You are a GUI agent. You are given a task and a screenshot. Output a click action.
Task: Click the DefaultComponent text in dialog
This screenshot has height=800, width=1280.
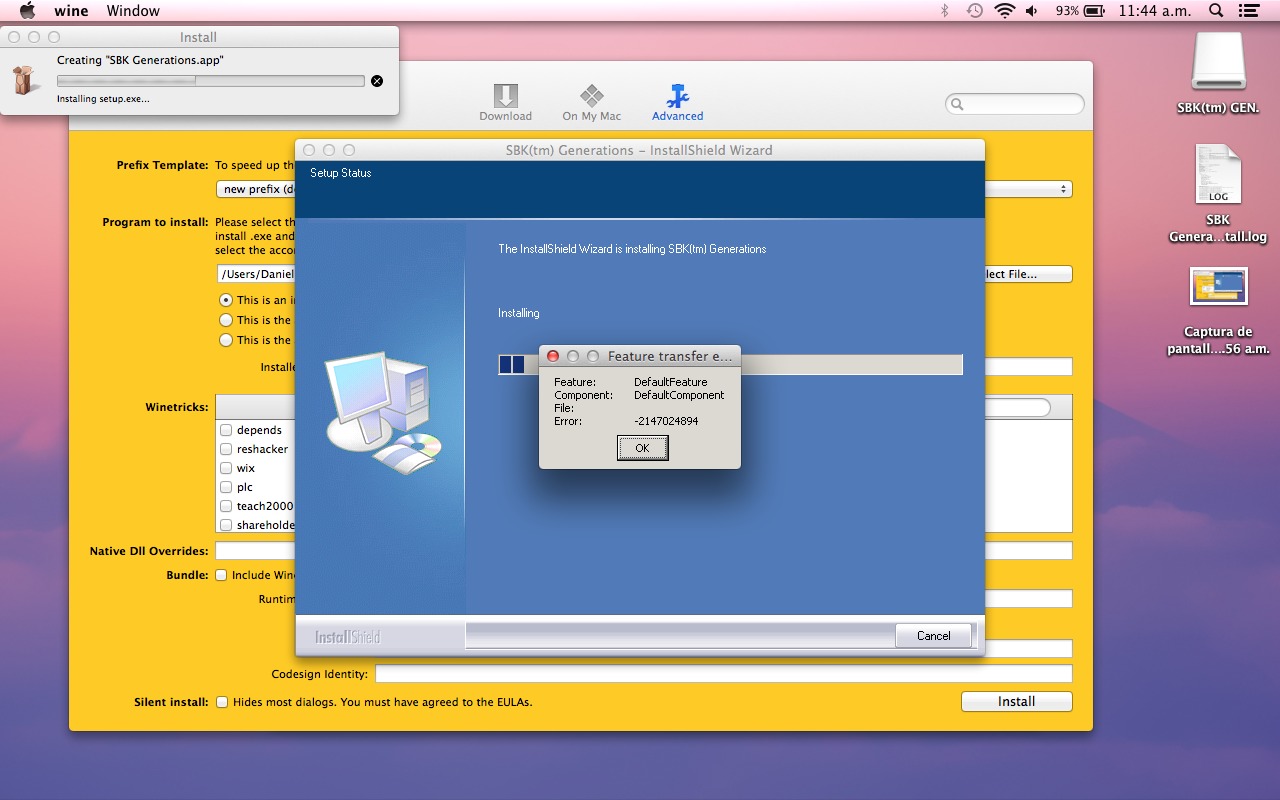click(679, 395)
